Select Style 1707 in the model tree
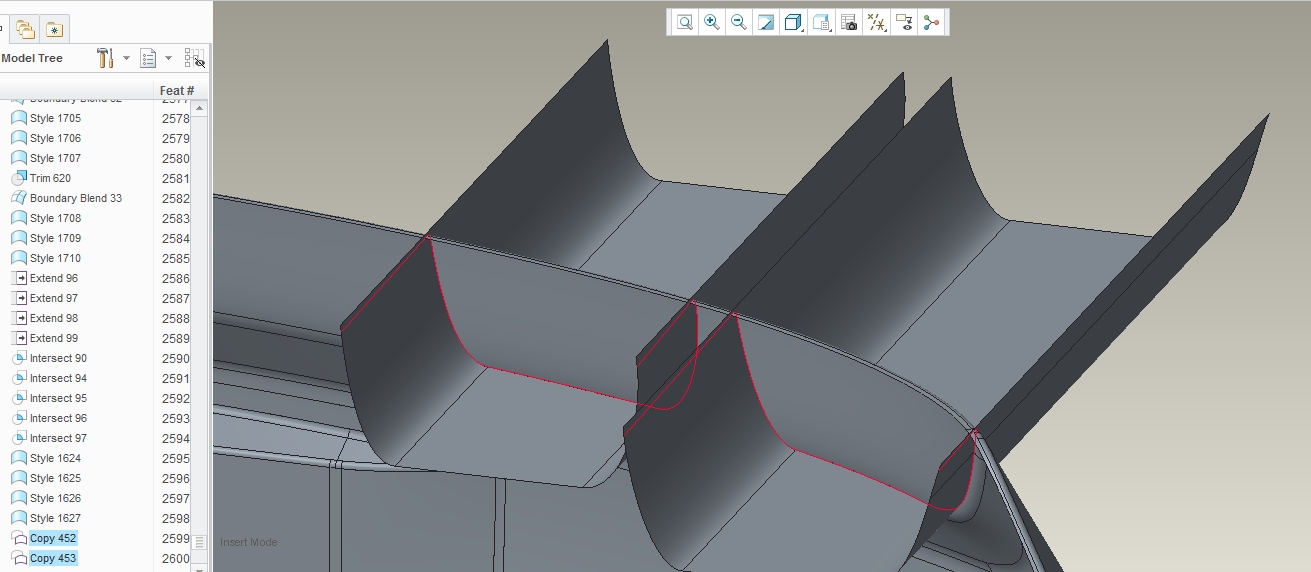1311x572 pixels. (x=55, y=158)
